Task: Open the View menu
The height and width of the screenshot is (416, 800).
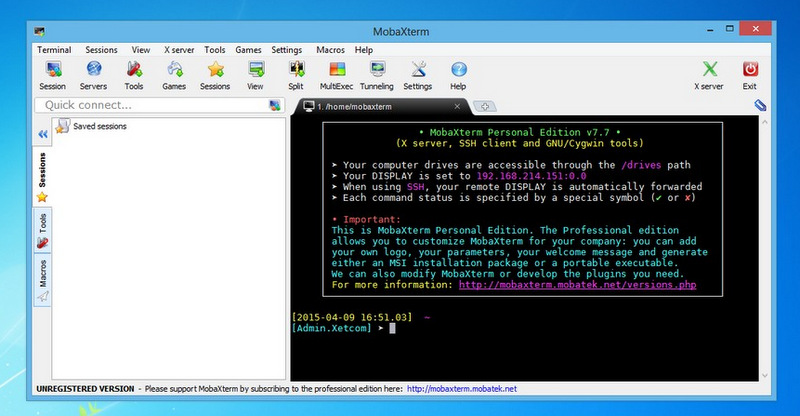Action: (141, 50)
